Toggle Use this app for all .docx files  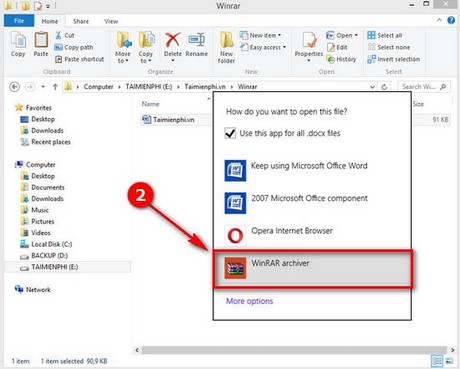pyautogui.click(x=230, y=133)
